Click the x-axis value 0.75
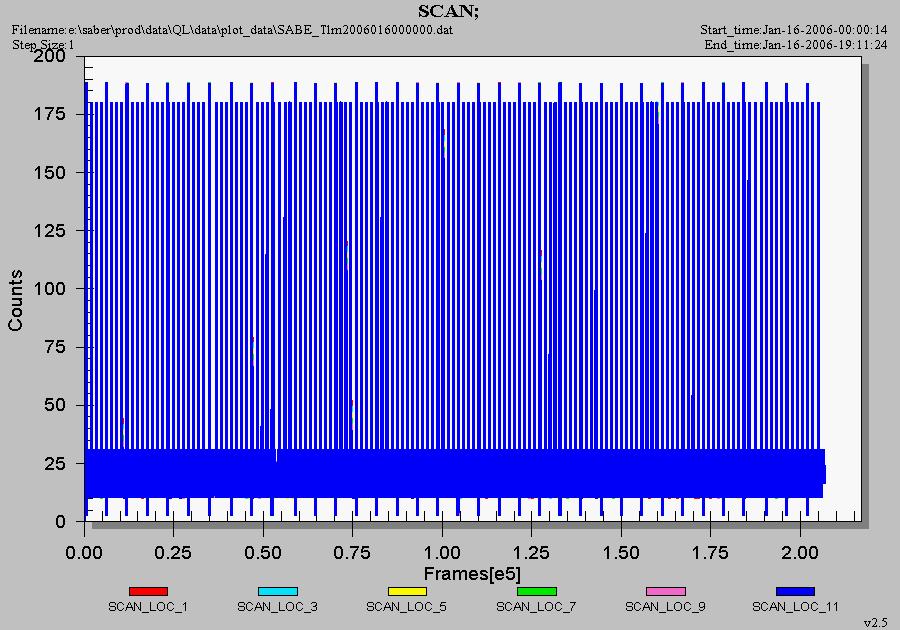Screen dimensions: 900x630 pos(352,553)
